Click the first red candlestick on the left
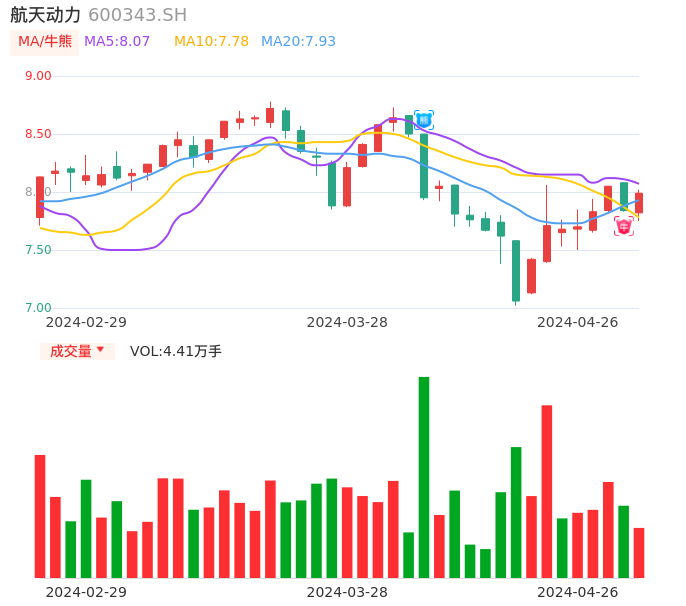The width and height of the screenshot is (686, 606). point(40,197)
